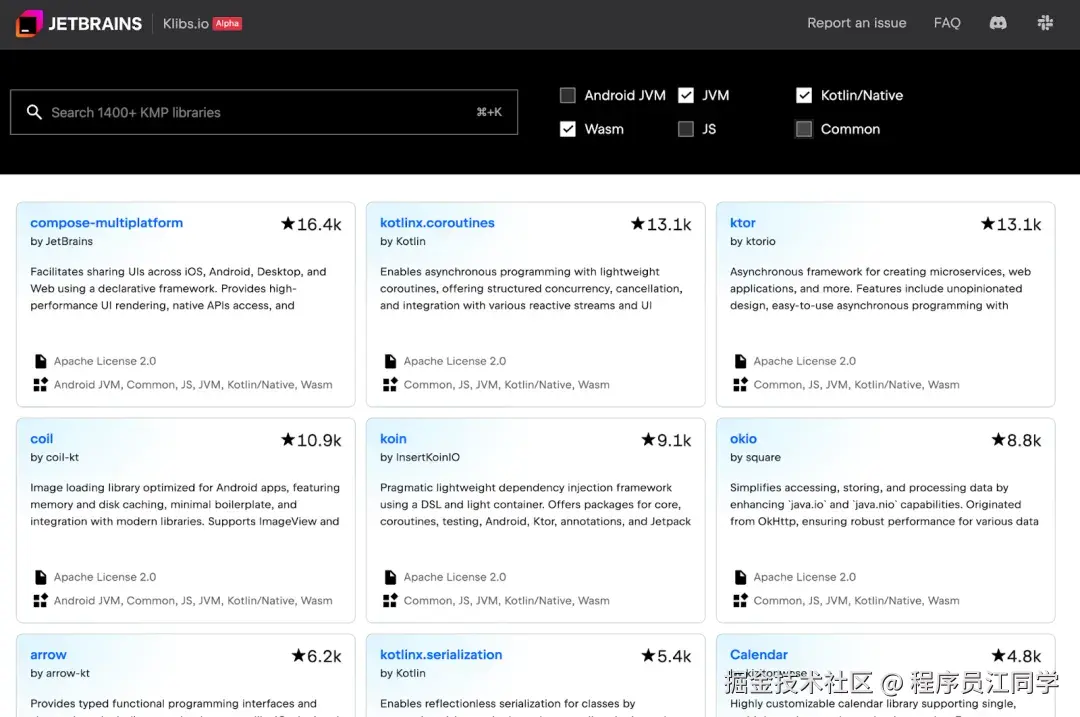Click 'by InsertKoinIO' author text
The height and width of the screenshot is (717, 1080).
point(419,457)
